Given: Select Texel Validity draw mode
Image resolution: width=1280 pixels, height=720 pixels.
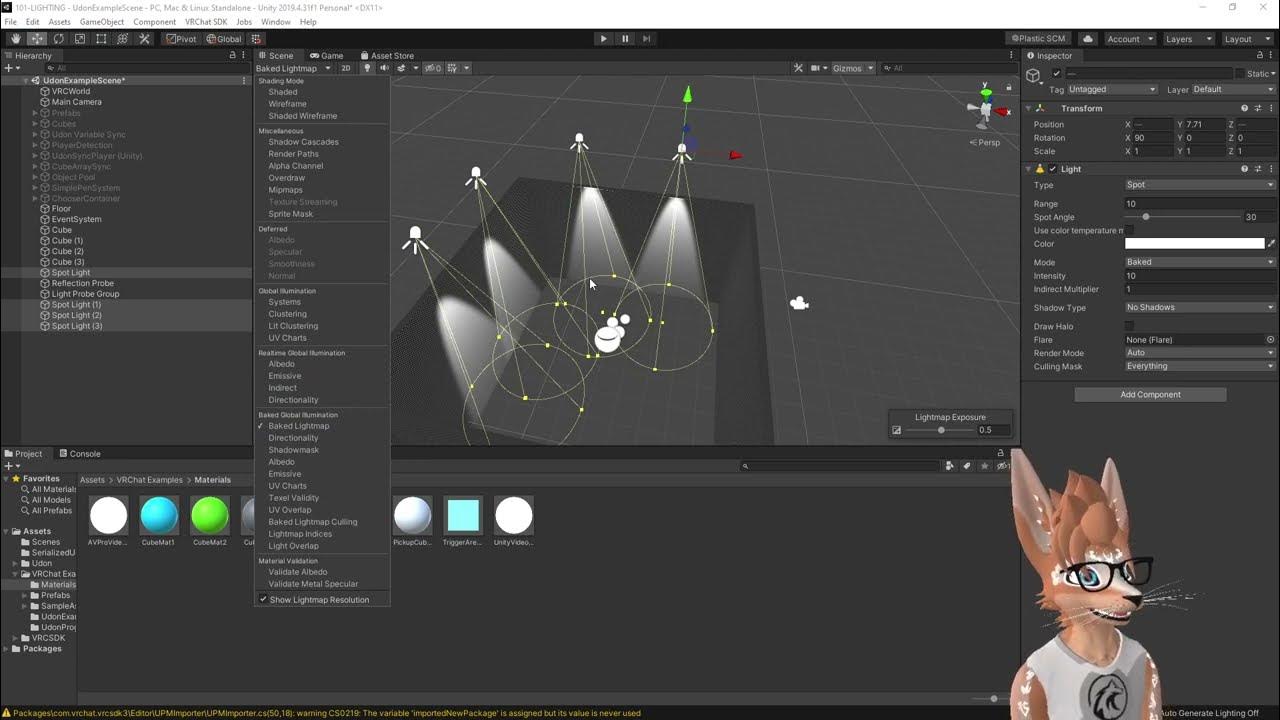Looking at the screenshot, I should pyautogui.click(x=294, y=498).
